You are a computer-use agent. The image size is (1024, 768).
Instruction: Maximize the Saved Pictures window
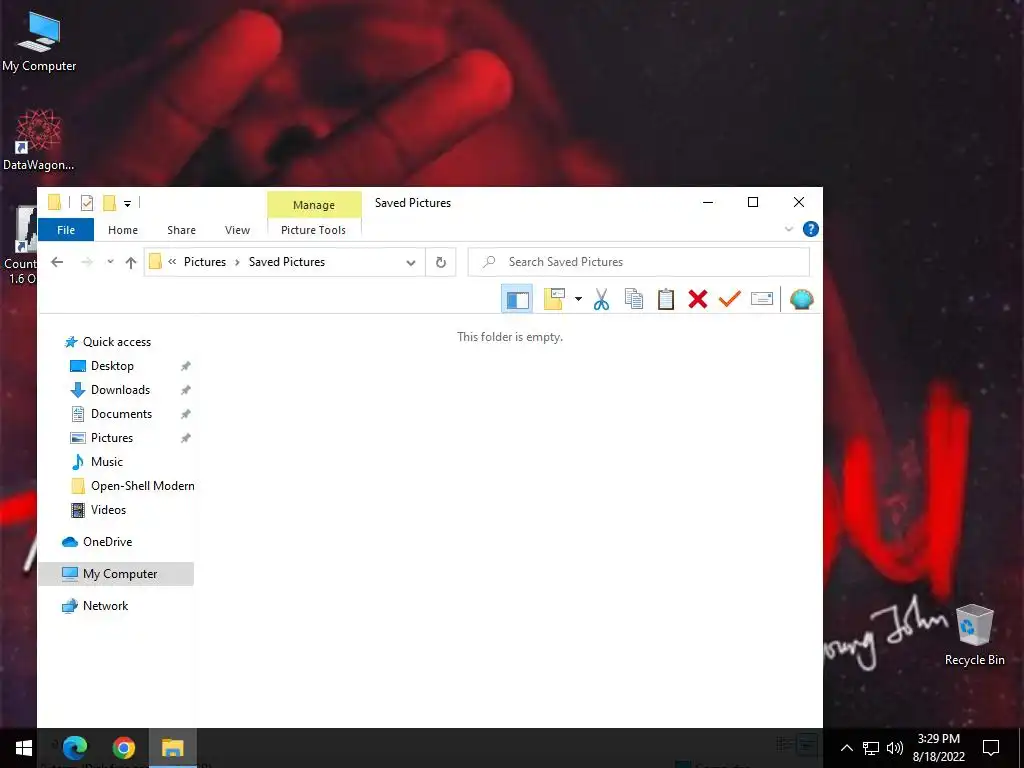click(752, 202)
